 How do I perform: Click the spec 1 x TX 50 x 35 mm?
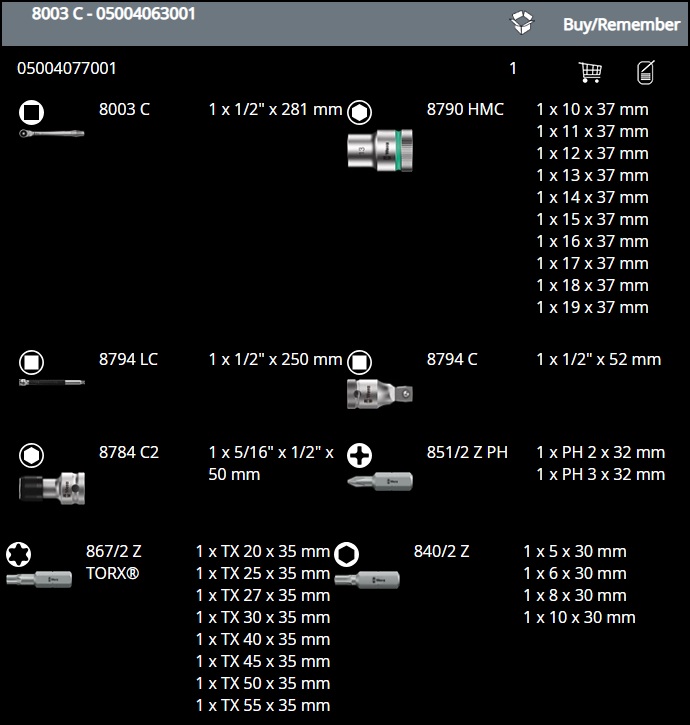point(263,683)
